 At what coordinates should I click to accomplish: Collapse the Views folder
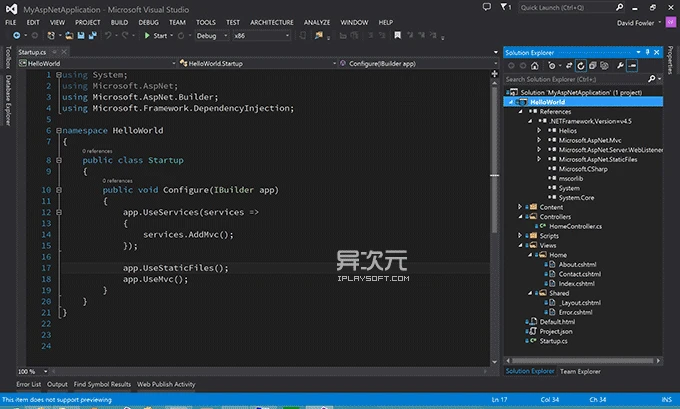coord(520,245)
